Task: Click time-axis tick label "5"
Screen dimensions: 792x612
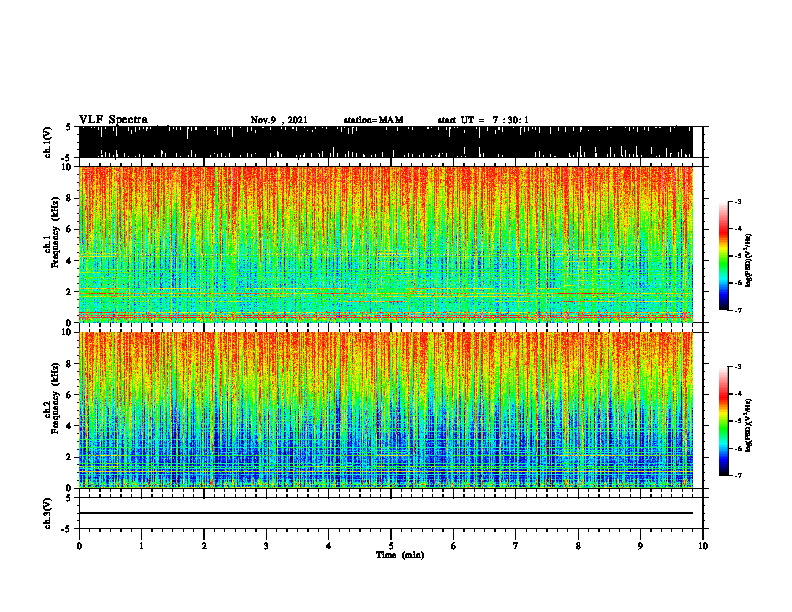Action: click(391, 546)
